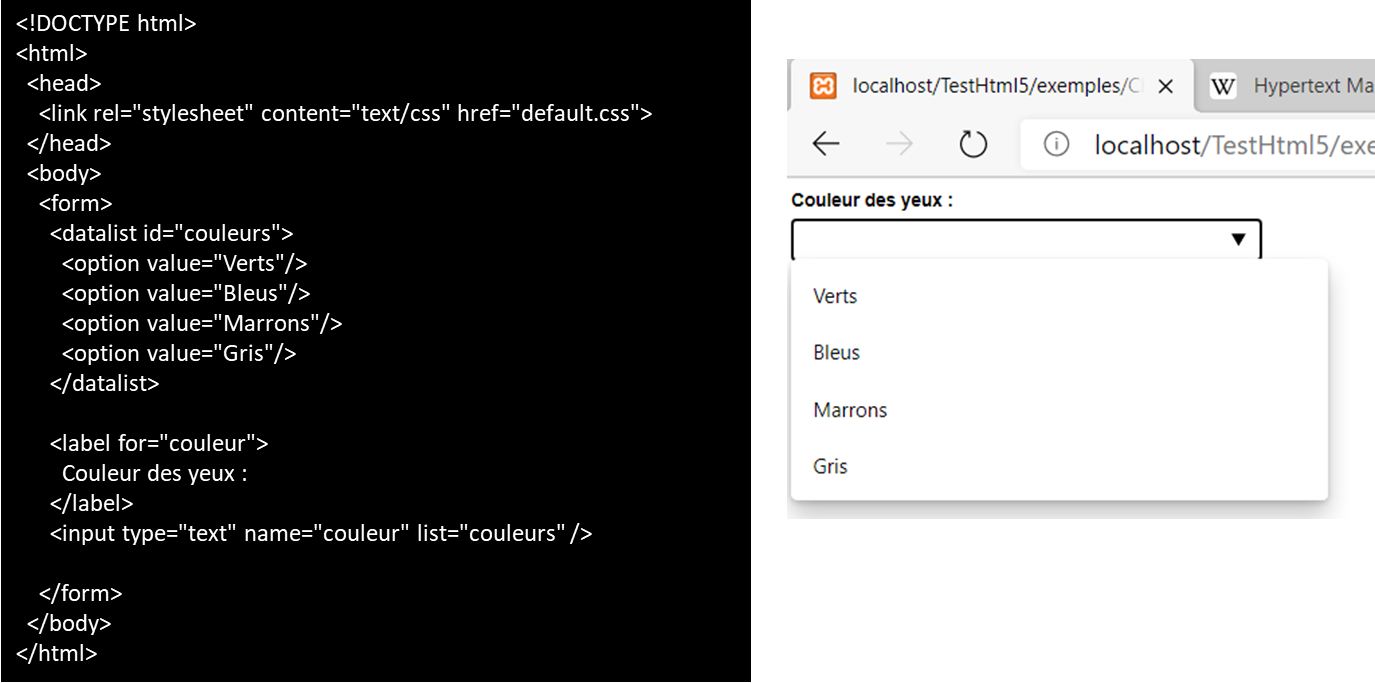Click the address bar URL text
The width and height of the screenshot is (1375, 683).
click(1234, 145)
